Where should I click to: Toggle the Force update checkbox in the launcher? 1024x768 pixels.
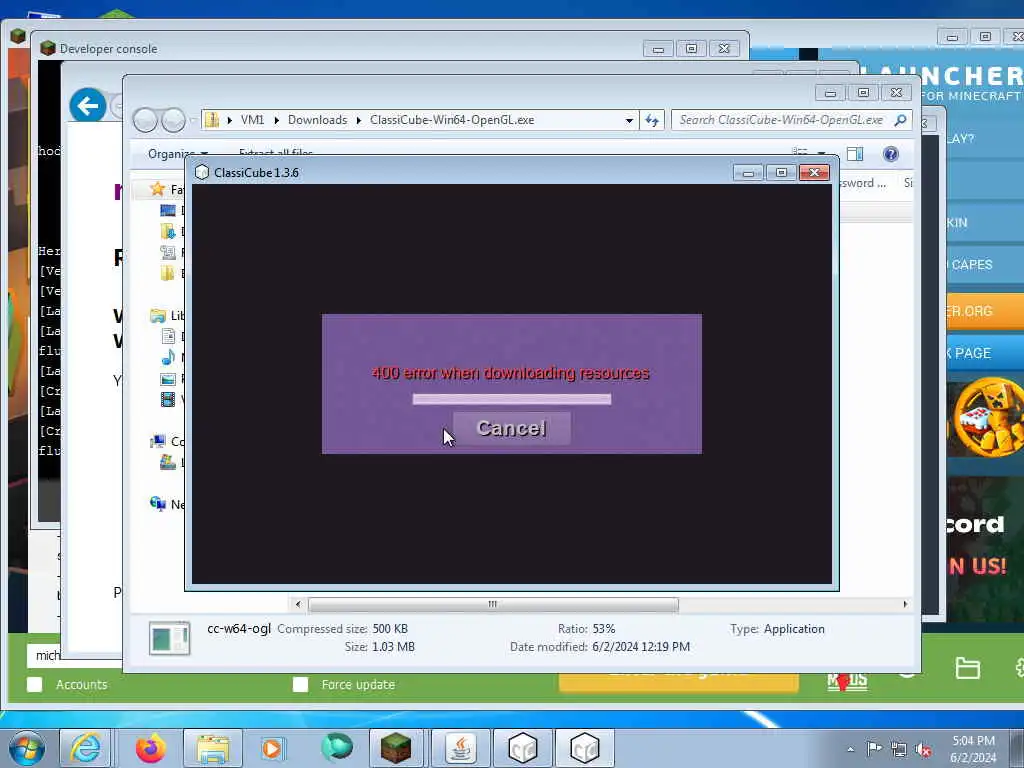[x=300, y=684]
